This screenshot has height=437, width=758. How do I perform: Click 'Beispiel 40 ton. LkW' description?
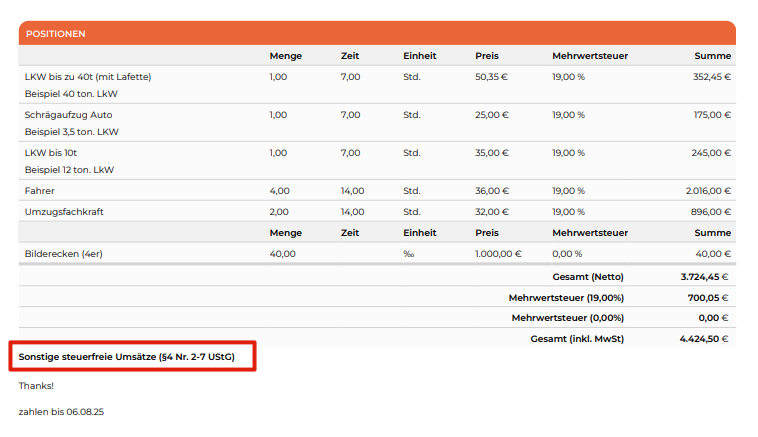pos(71,94)
